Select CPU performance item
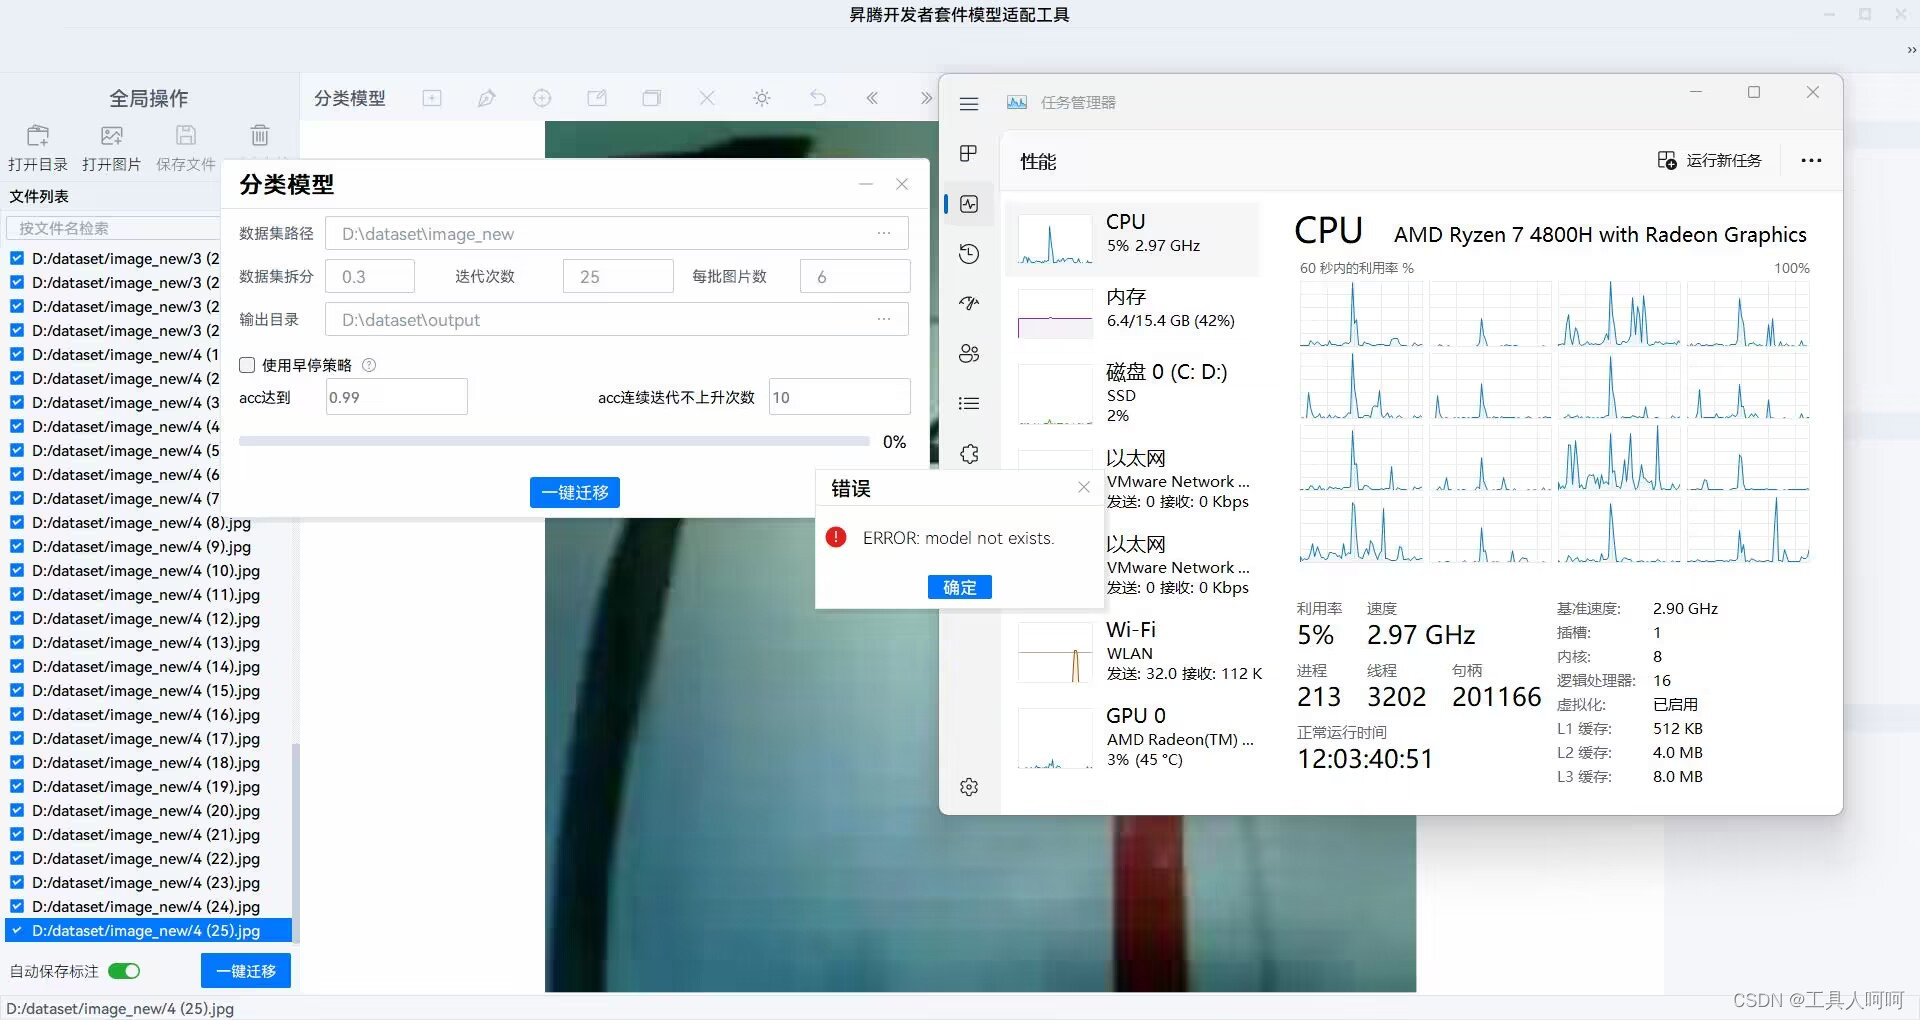The image size is (1920, 1020). [x=1133, y=238]
